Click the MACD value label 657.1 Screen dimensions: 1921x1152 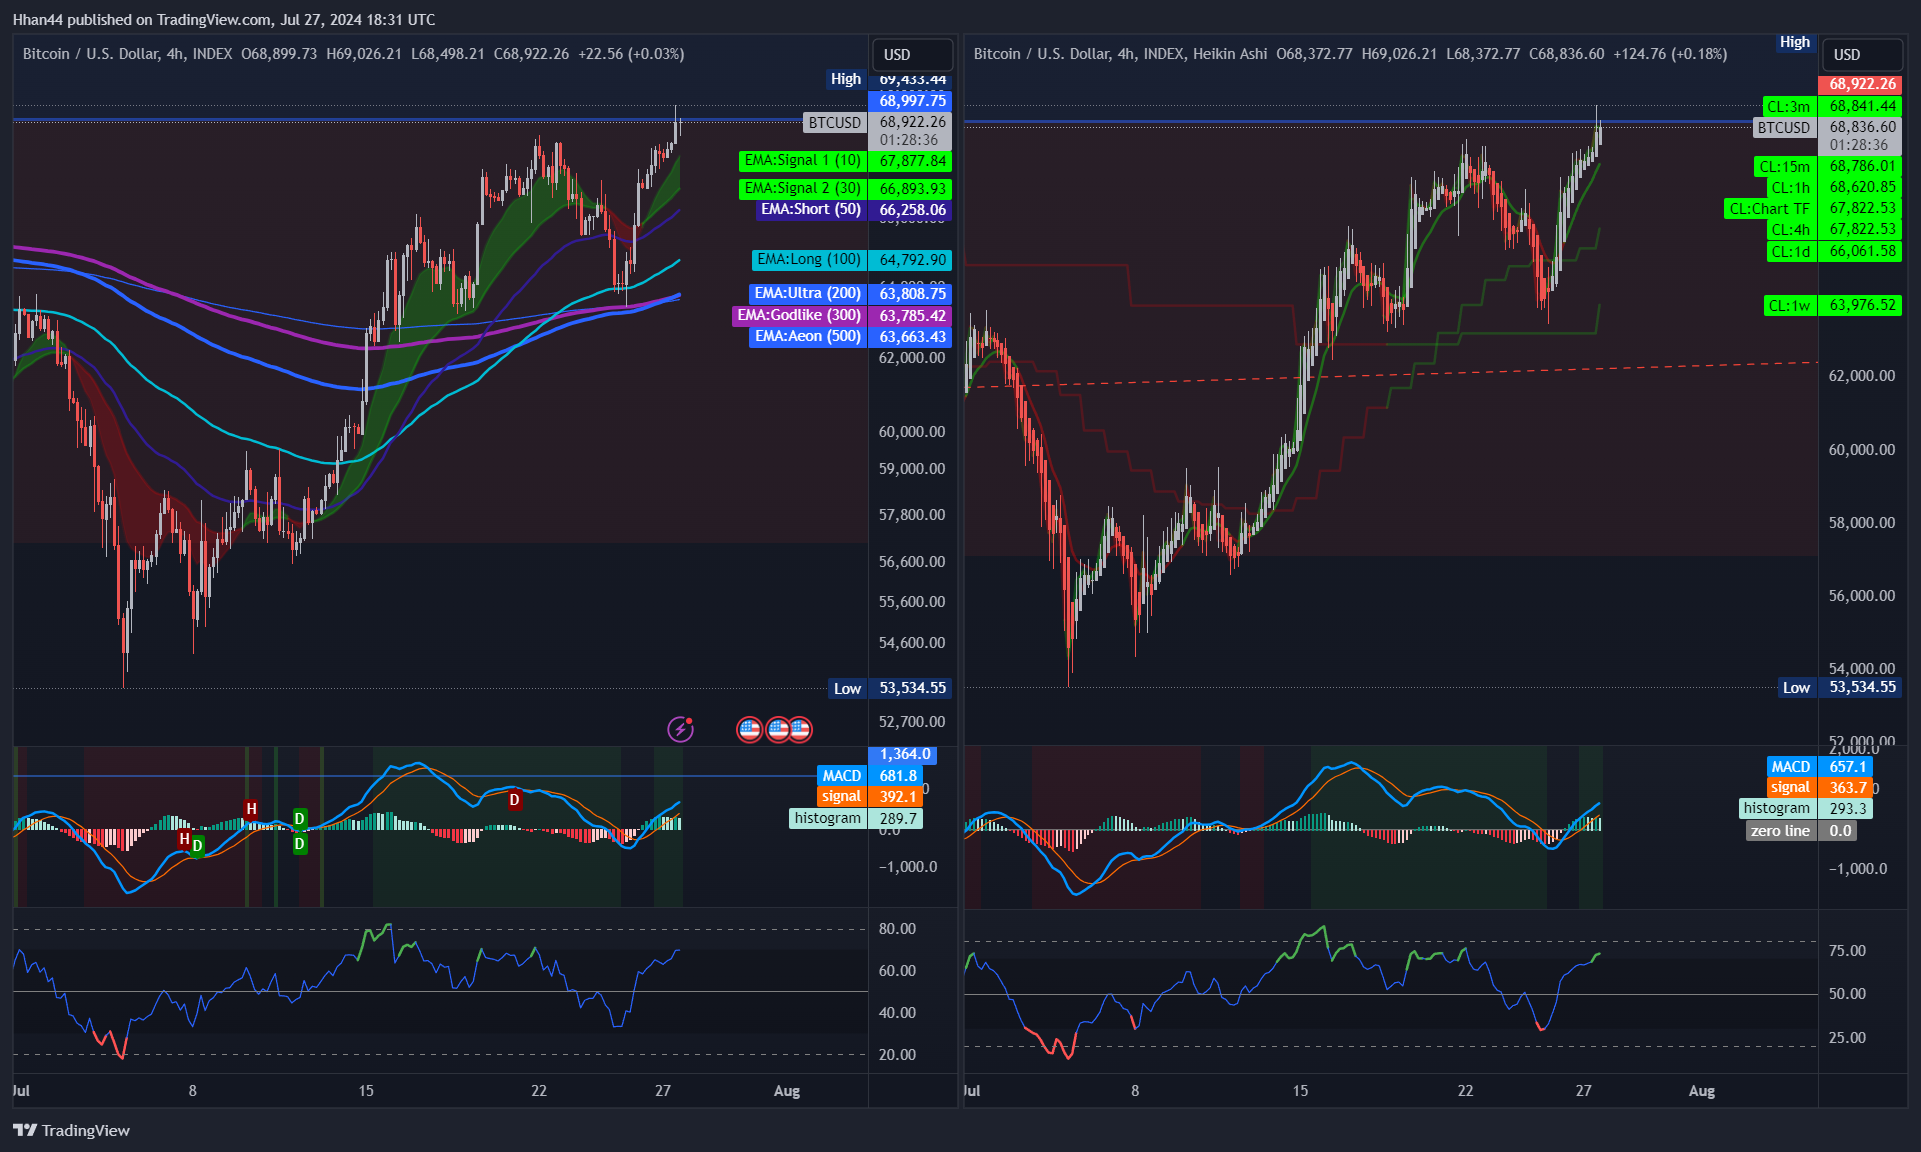[x=1847, y=766]
